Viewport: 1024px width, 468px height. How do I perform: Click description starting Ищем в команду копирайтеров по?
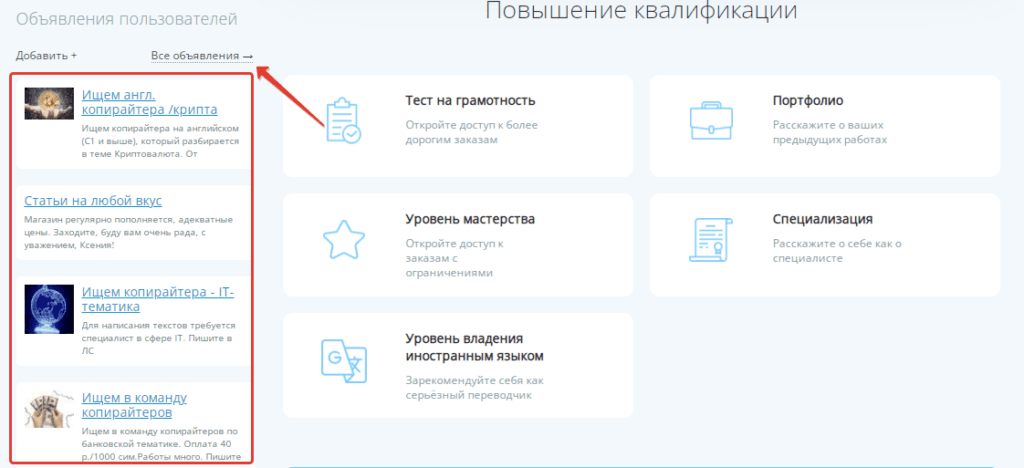(x=162, y=444)
